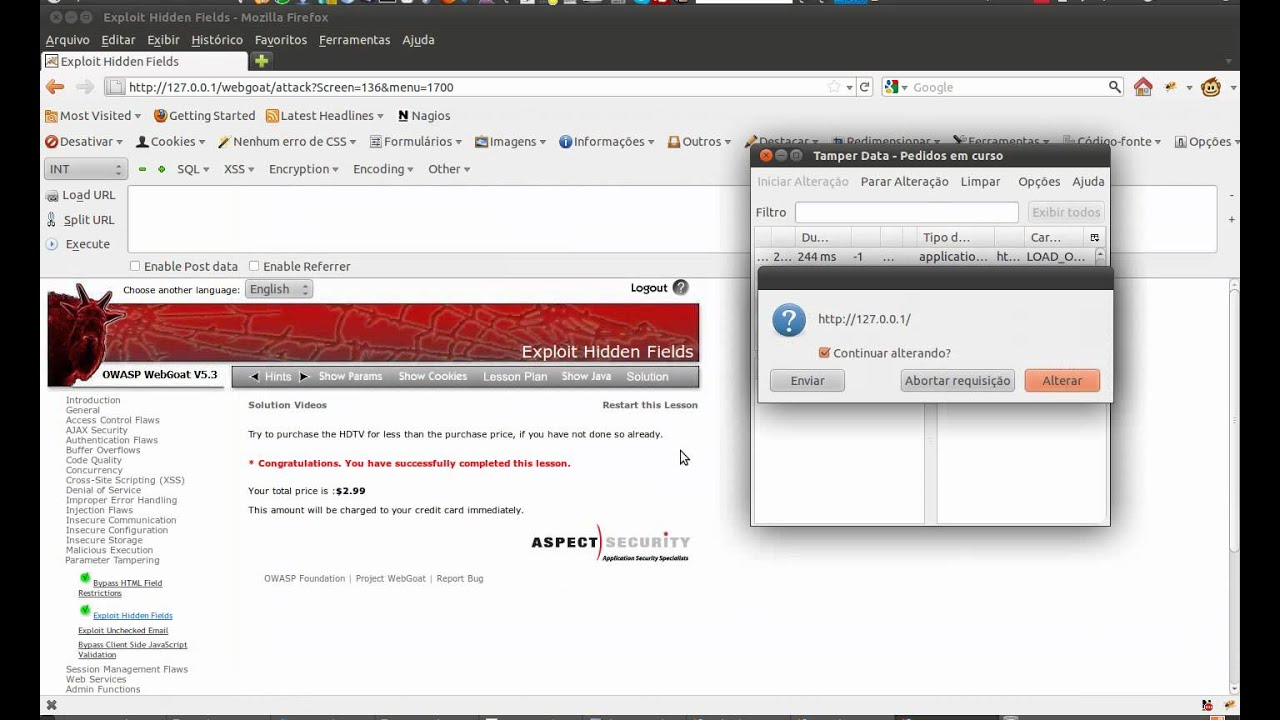Viewport: 1280px width, 720px height.
Task: Click Show Cookies in WebGoat
Action: click(x=433, y=377)
